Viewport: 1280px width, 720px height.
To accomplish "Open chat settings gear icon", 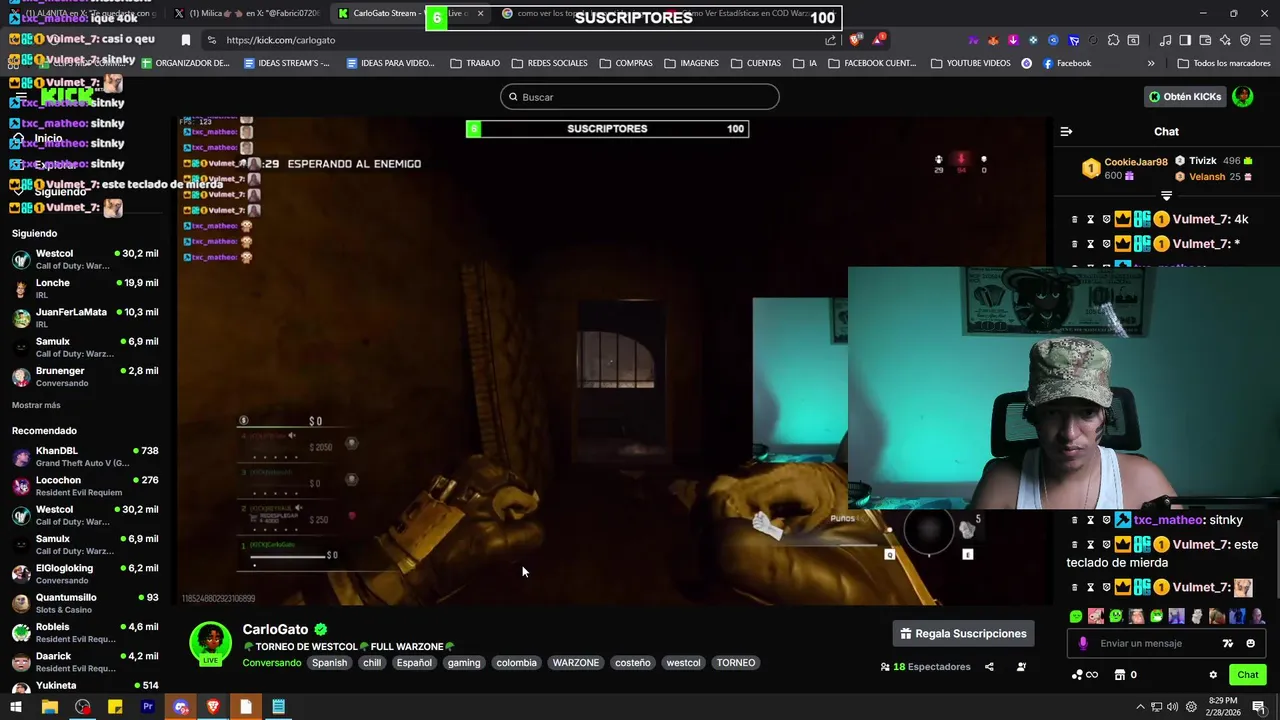I will pyautogui.click(x=1213, y=675).
